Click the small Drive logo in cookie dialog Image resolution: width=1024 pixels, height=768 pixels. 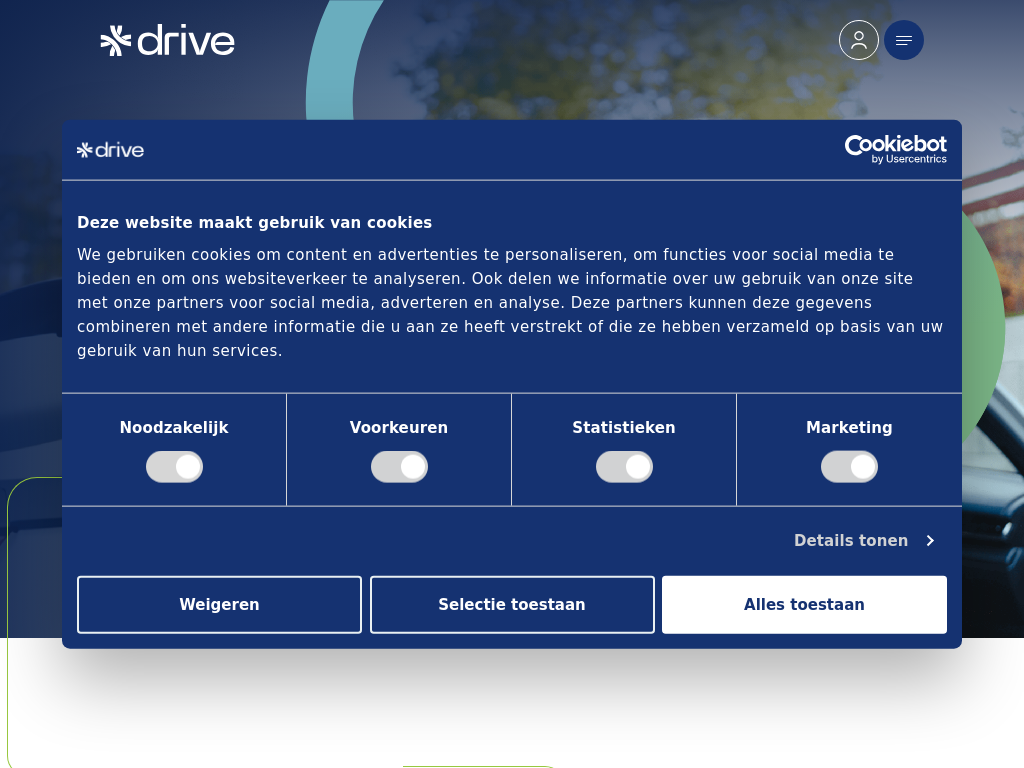pyautogui.click(x=110, y=150)
